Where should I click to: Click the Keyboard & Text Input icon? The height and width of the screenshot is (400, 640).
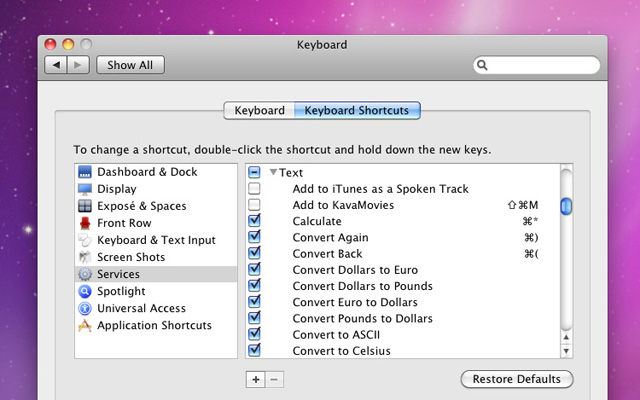pyautogui.click(x=85, y=240)
